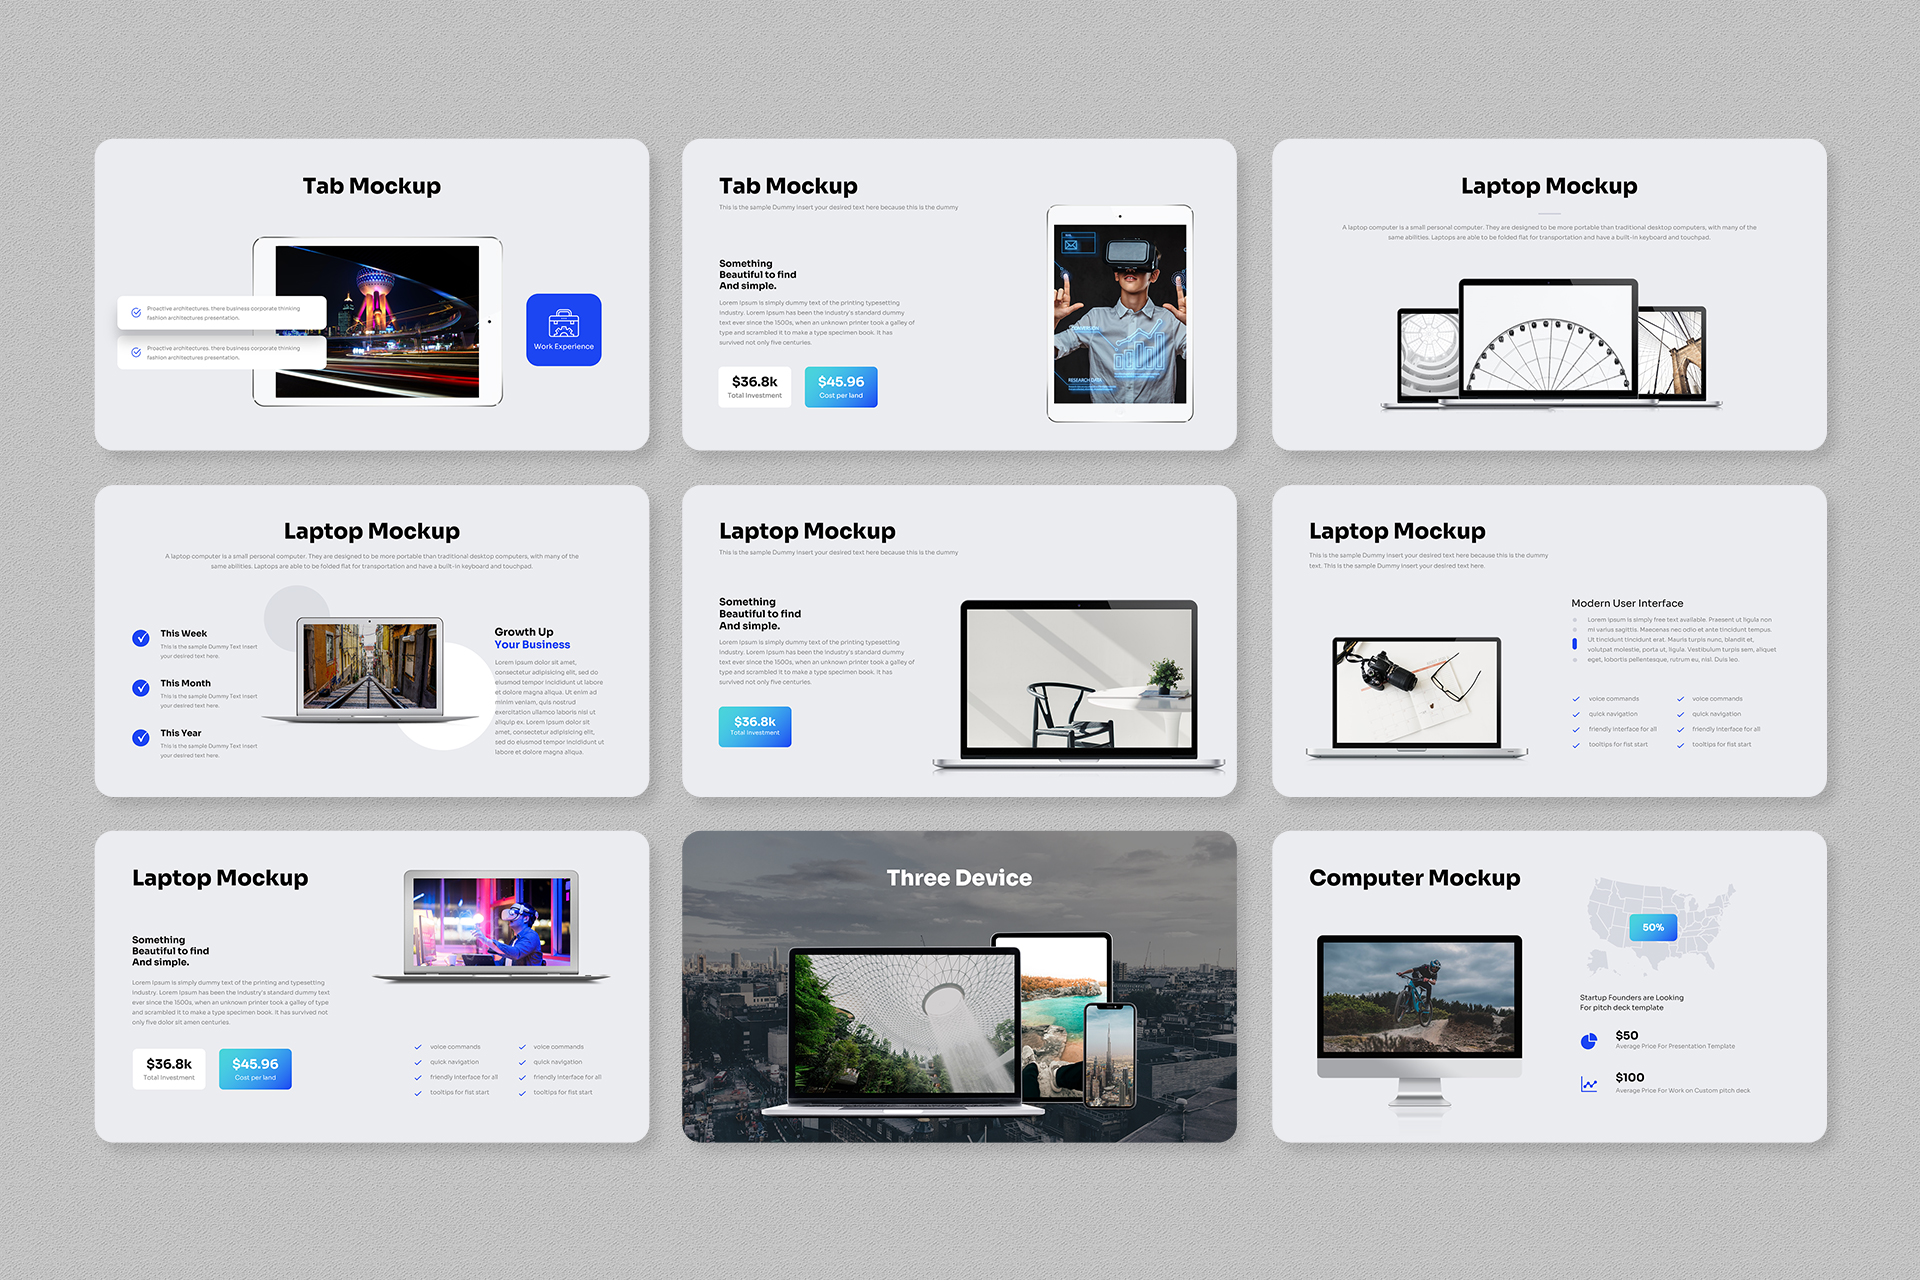1920x1280 pixels.
Task: Click the $36.8k Total Investment badge
Action: click(755, 726)
